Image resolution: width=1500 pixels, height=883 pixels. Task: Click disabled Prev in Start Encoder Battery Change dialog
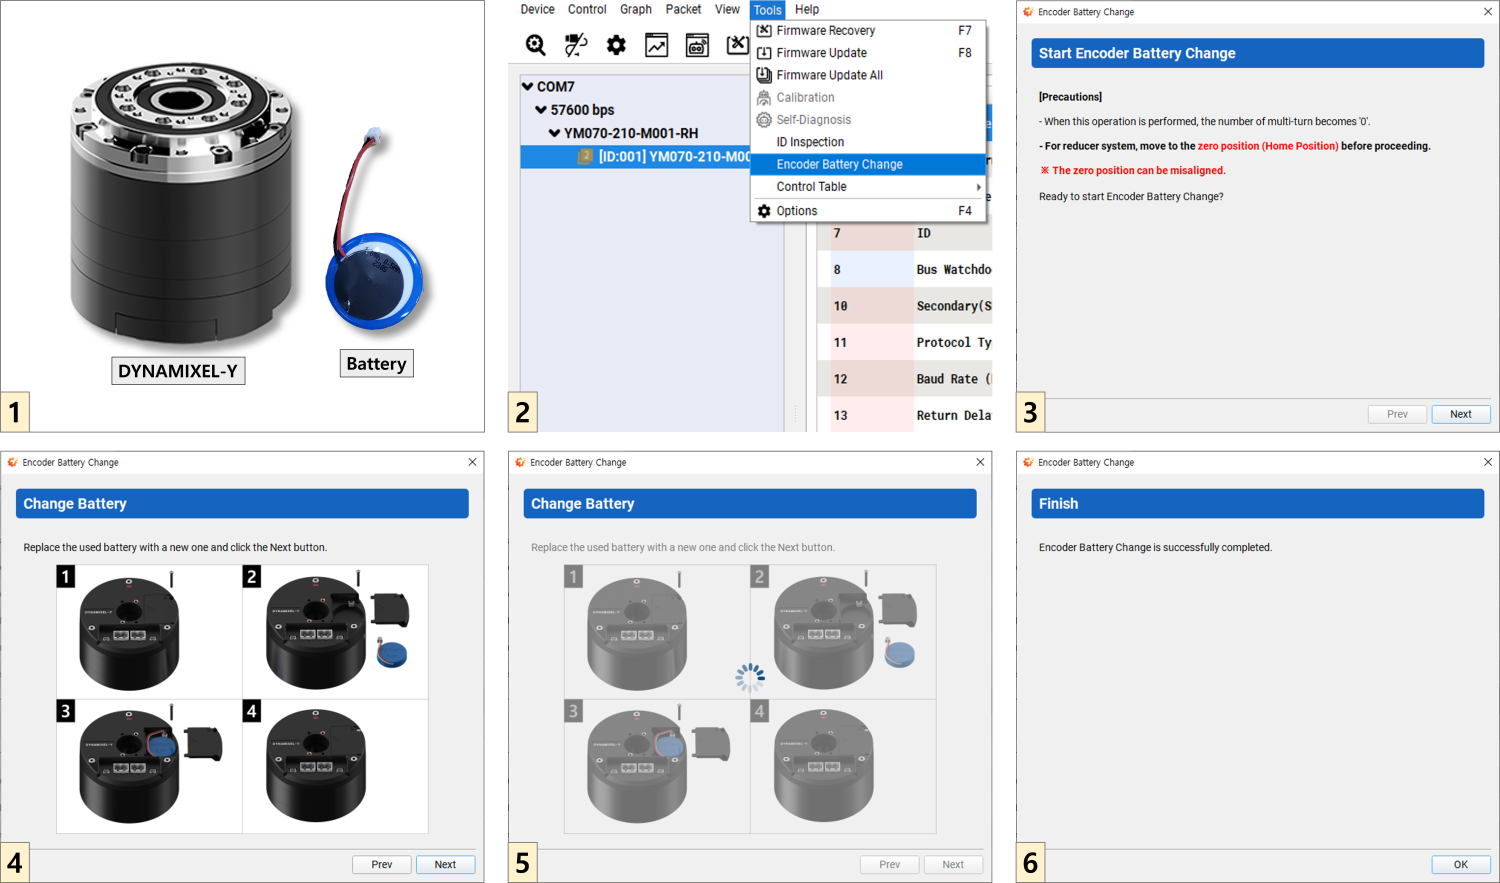[x=1397, y=414]
